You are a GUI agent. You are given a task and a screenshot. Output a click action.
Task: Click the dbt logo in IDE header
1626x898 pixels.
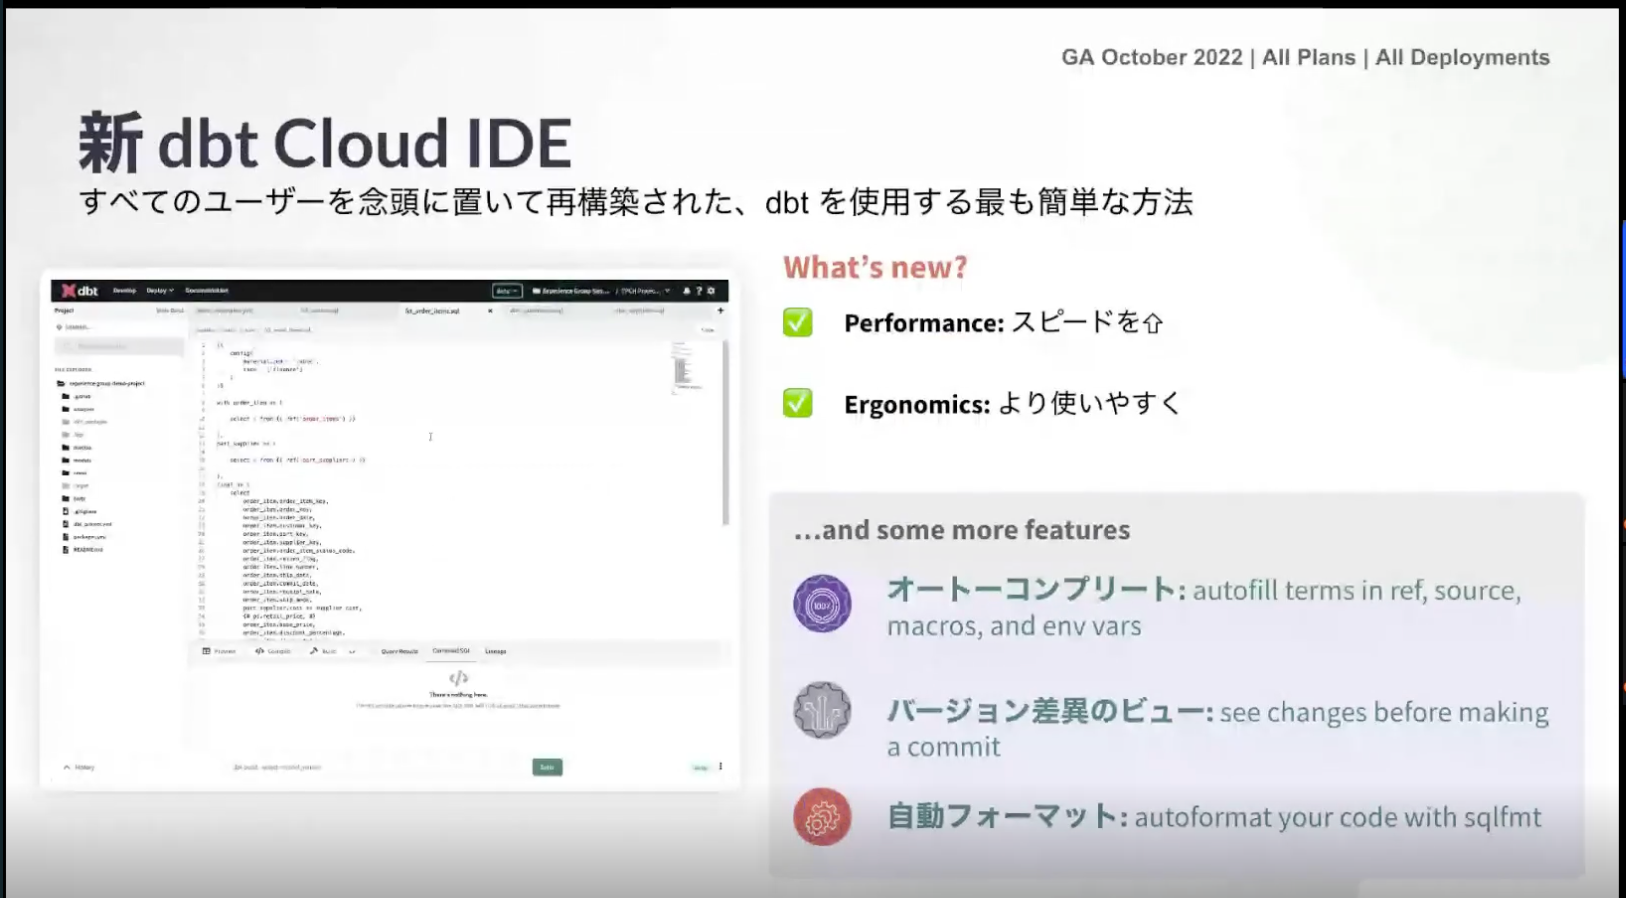point(80,291)
